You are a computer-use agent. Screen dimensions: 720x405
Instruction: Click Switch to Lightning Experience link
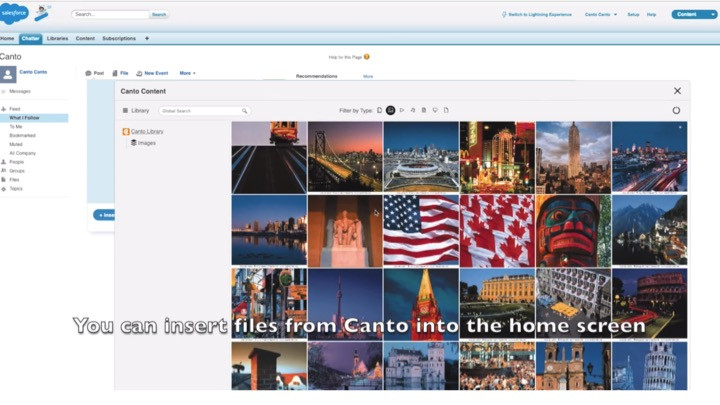[540, 15]
